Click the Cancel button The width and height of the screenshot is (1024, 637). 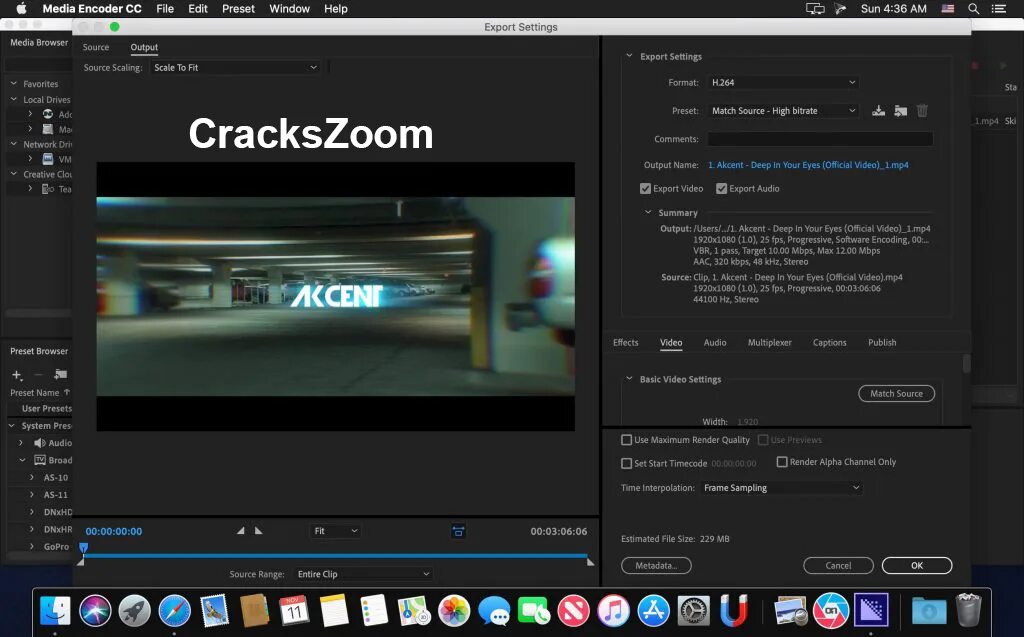[x=838, y=565]
